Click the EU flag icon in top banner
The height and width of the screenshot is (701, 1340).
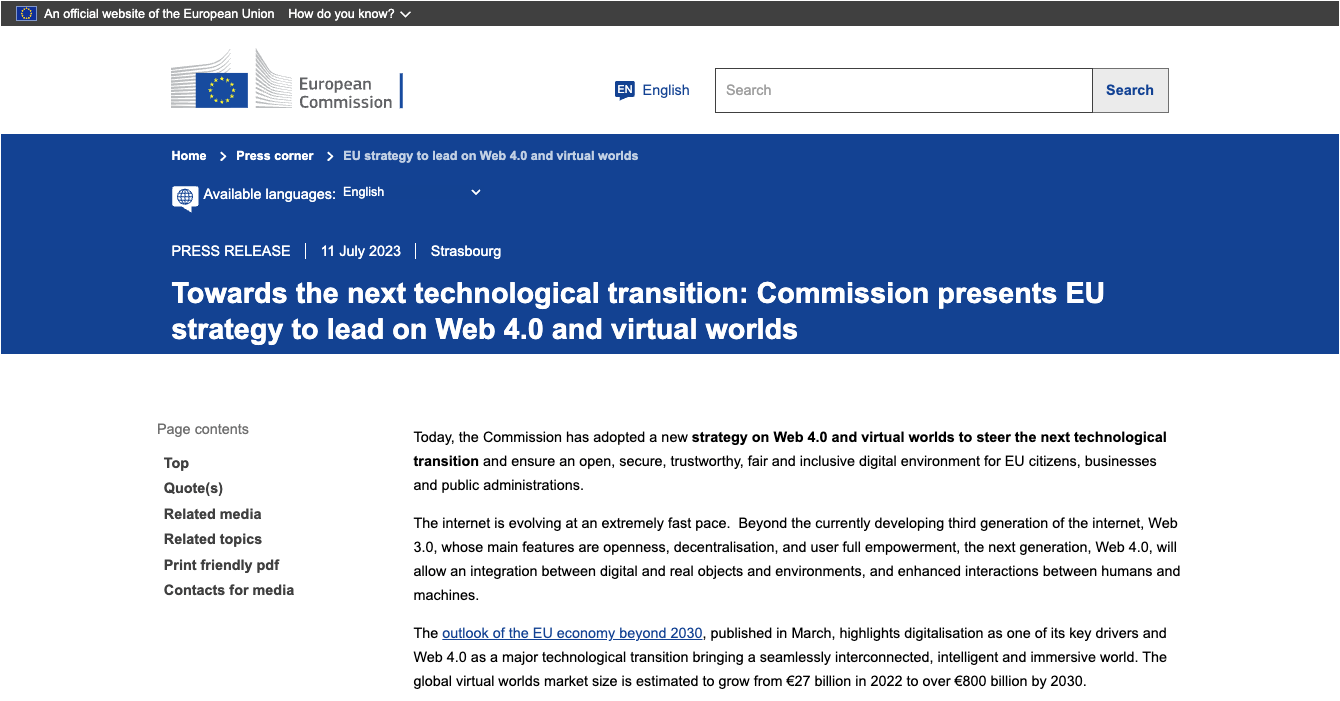[x=26, y=14]
